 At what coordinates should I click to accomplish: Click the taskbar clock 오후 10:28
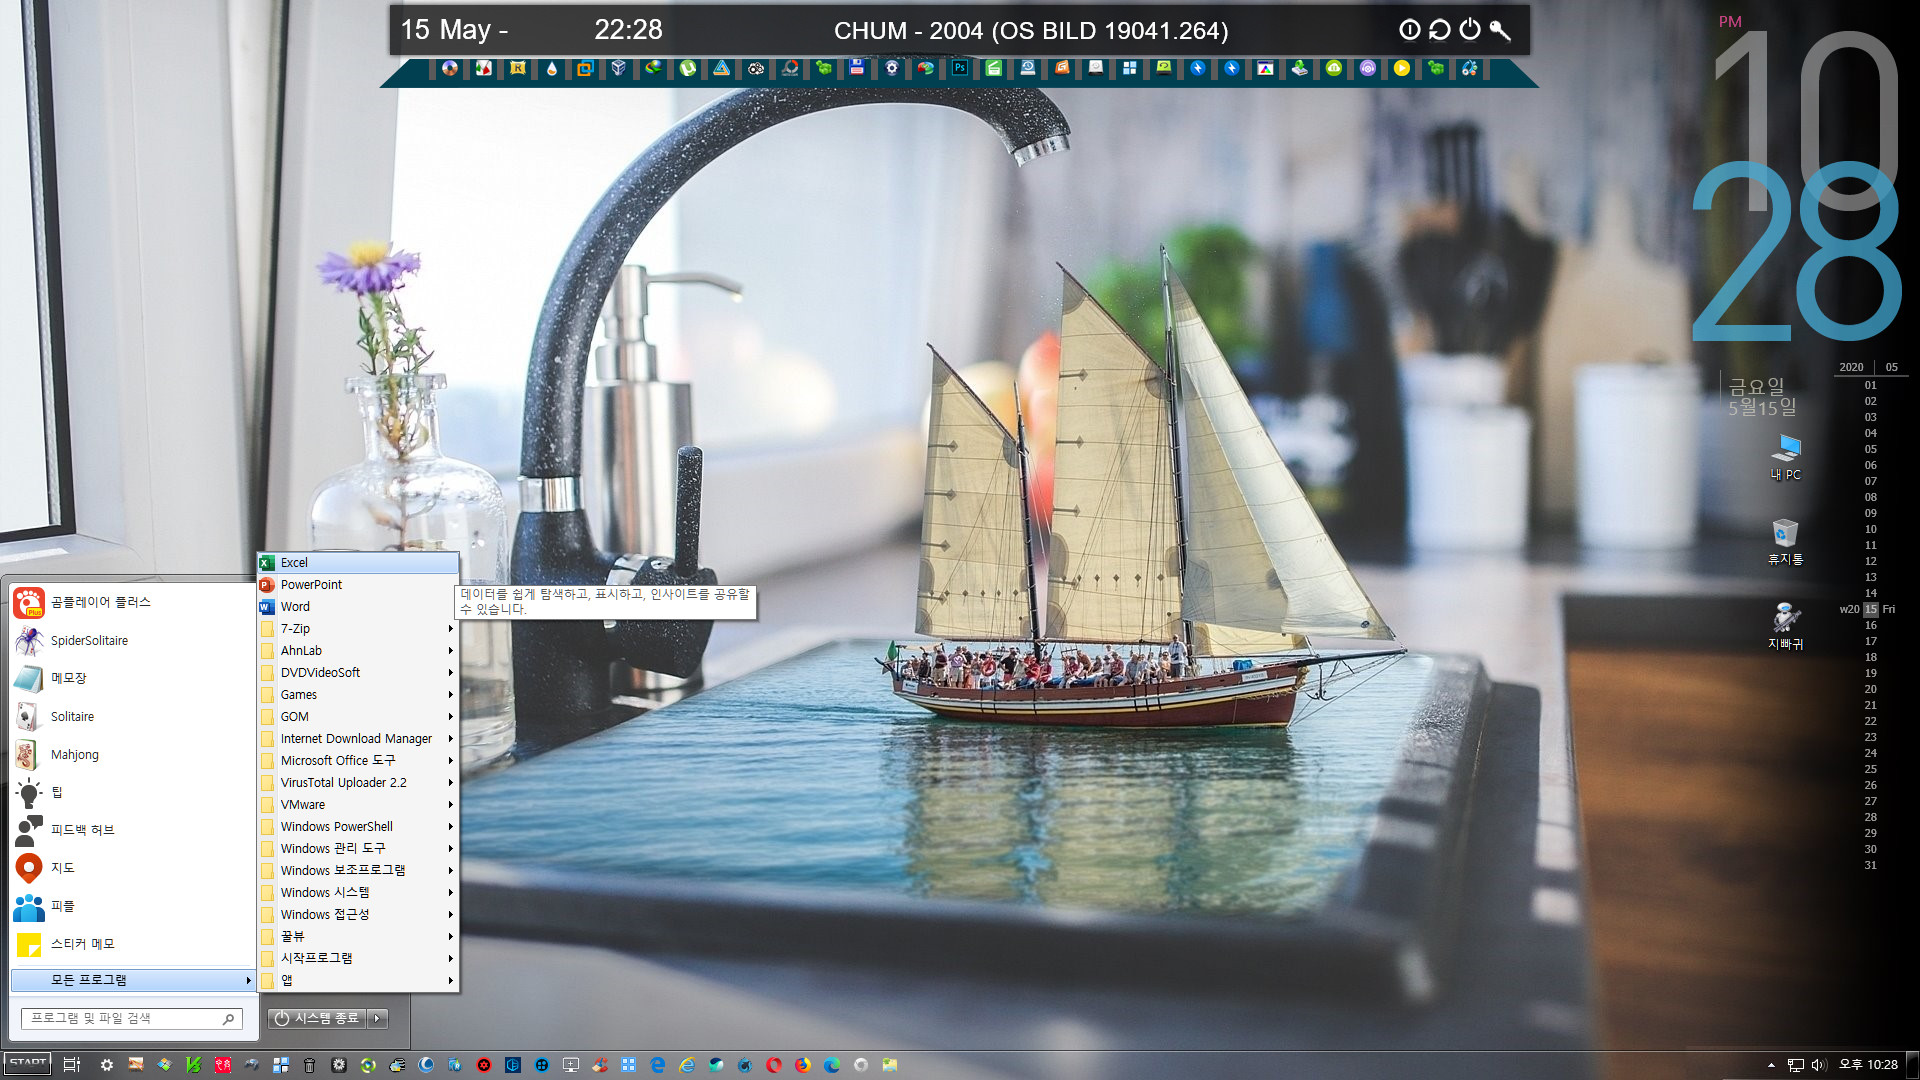1868,1065
